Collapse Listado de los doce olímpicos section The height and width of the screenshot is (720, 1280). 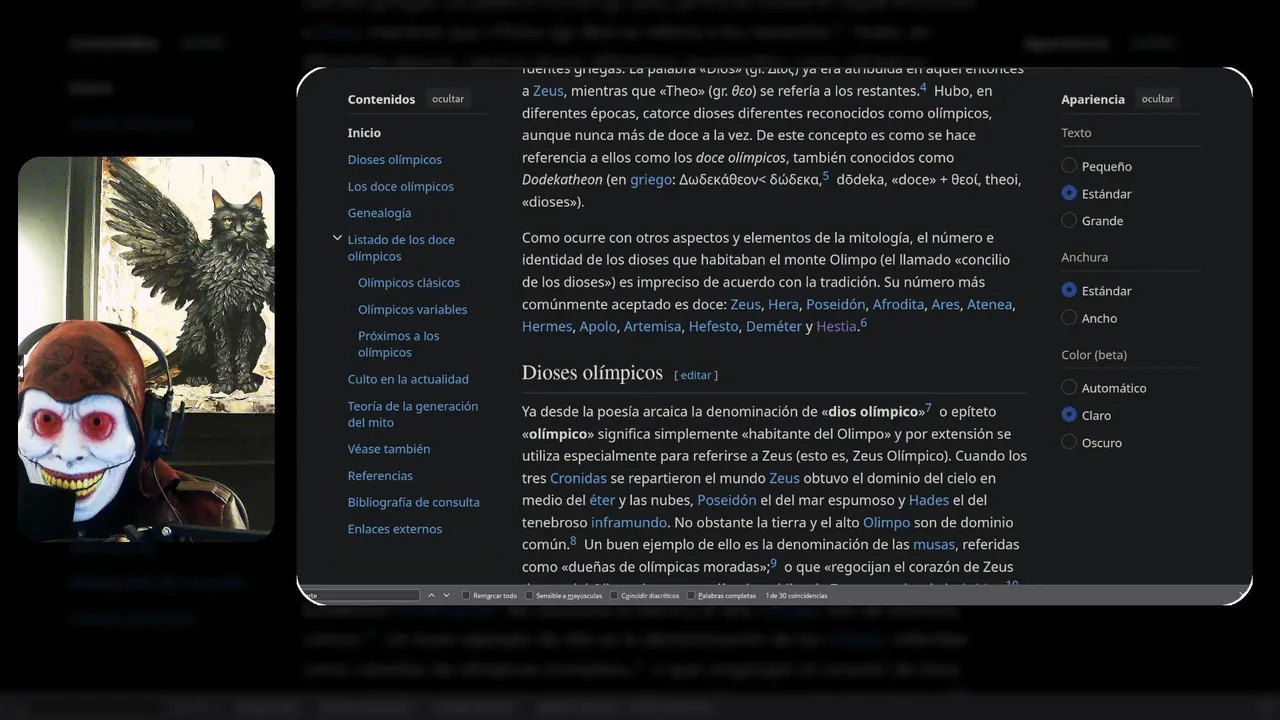pyautogui.click(x=337, y=239)
